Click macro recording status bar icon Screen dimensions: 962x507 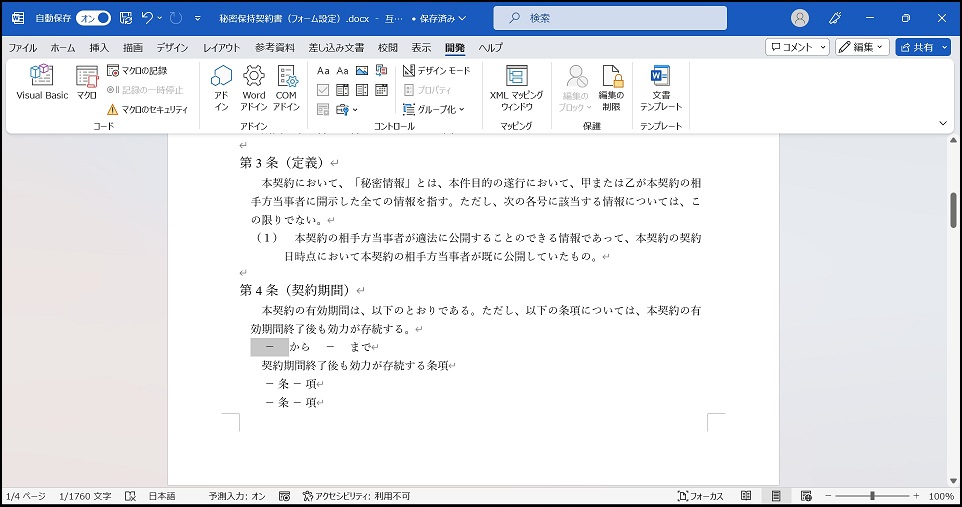(x=284, y=496)
